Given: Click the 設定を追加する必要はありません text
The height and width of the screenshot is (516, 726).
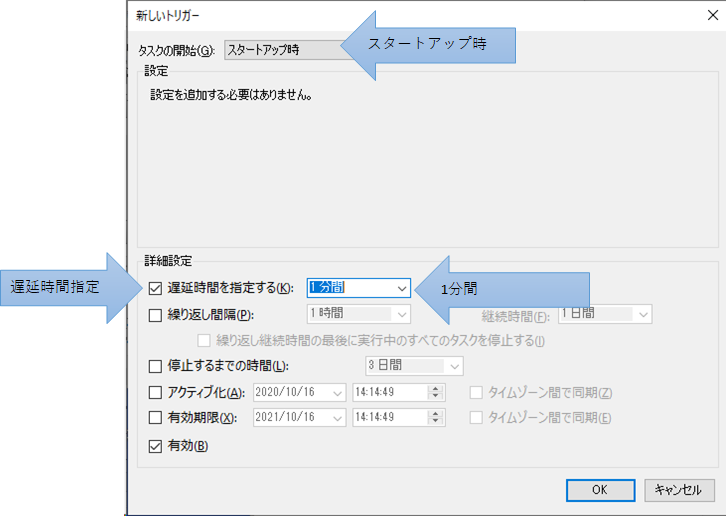Looking at the screenshot, I should tap(231, 95).
